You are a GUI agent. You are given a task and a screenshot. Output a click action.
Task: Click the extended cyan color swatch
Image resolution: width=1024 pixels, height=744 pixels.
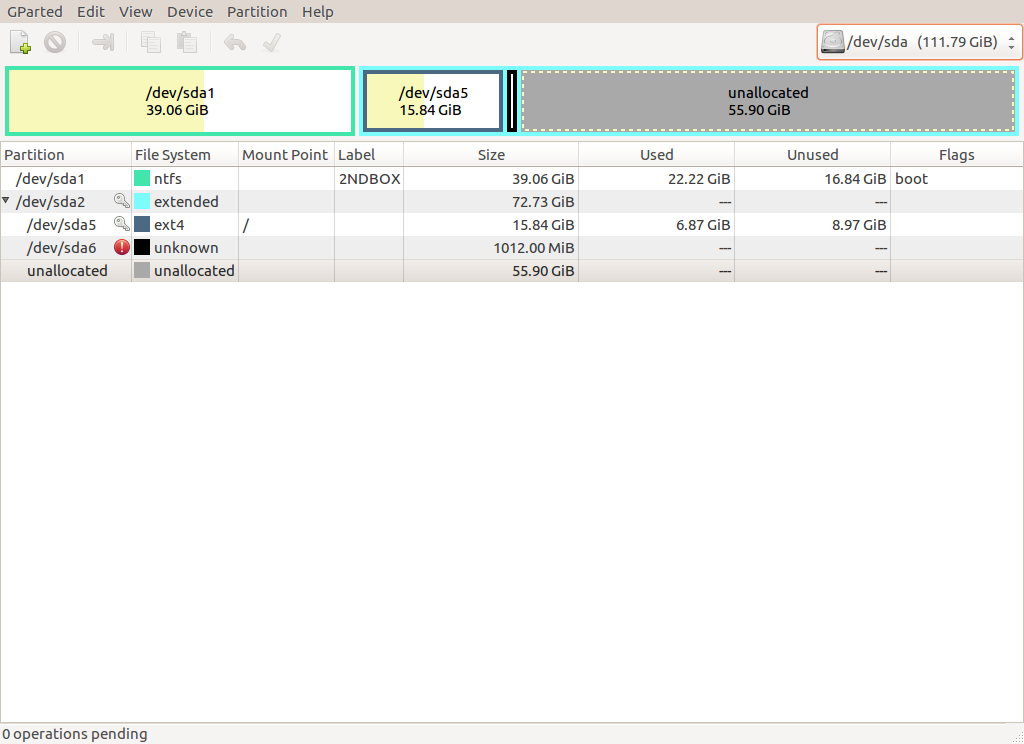(x=142, y=201)
